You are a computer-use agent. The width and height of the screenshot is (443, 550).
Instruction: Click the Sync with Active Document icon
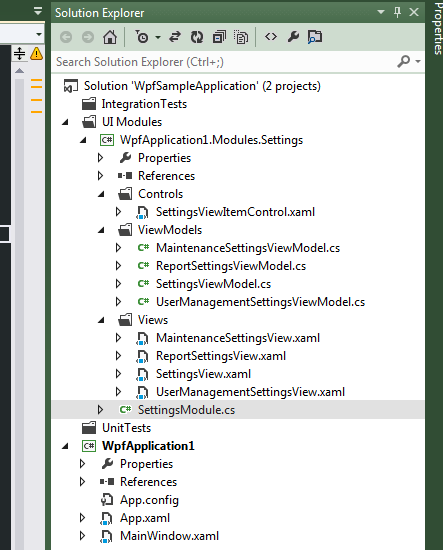coord(175,37)
